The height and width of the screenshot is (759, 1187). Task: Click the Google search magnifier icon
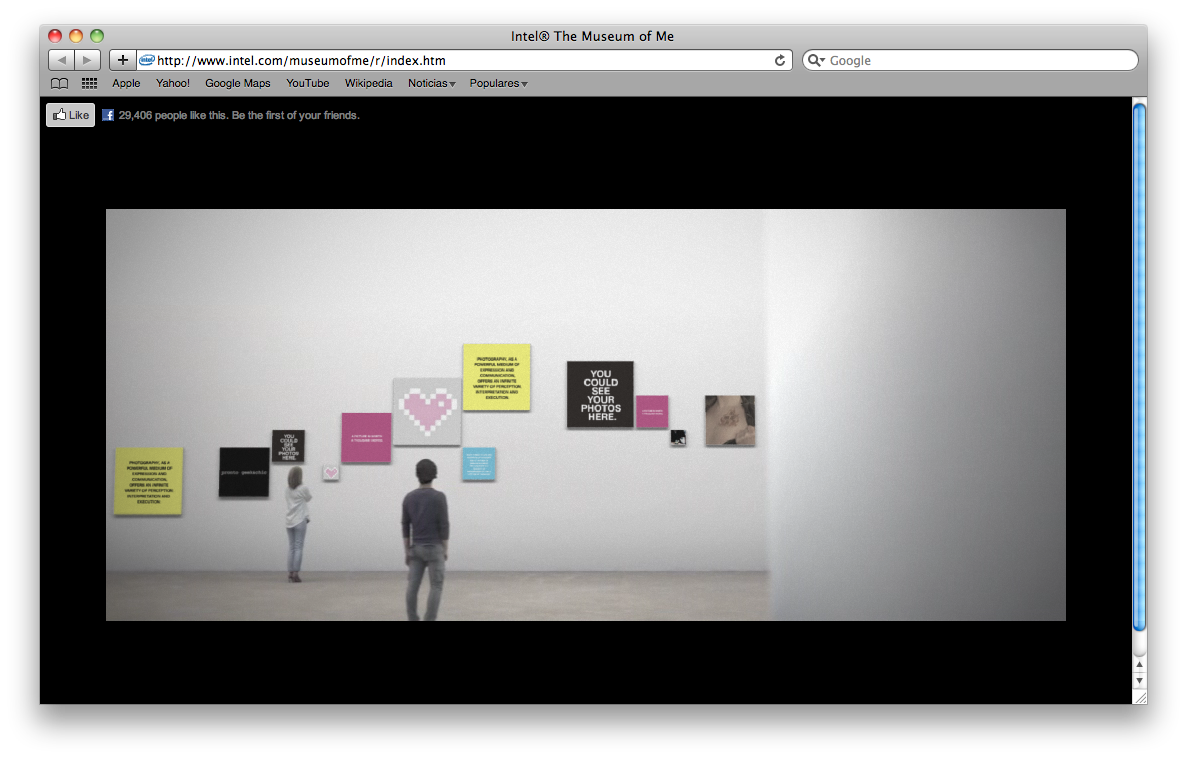click(x=815, y=60)
